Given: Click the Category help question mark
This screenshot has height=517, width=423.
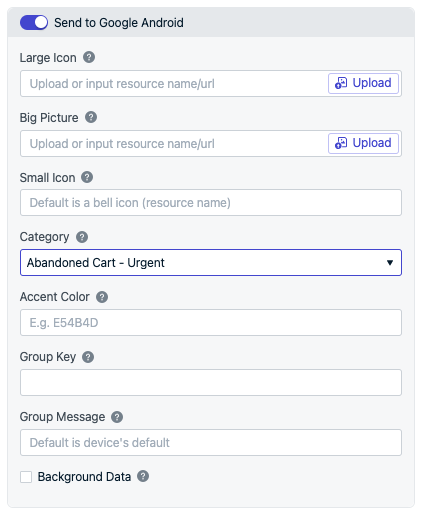Looking at the screenshot, I should point(82,237).
